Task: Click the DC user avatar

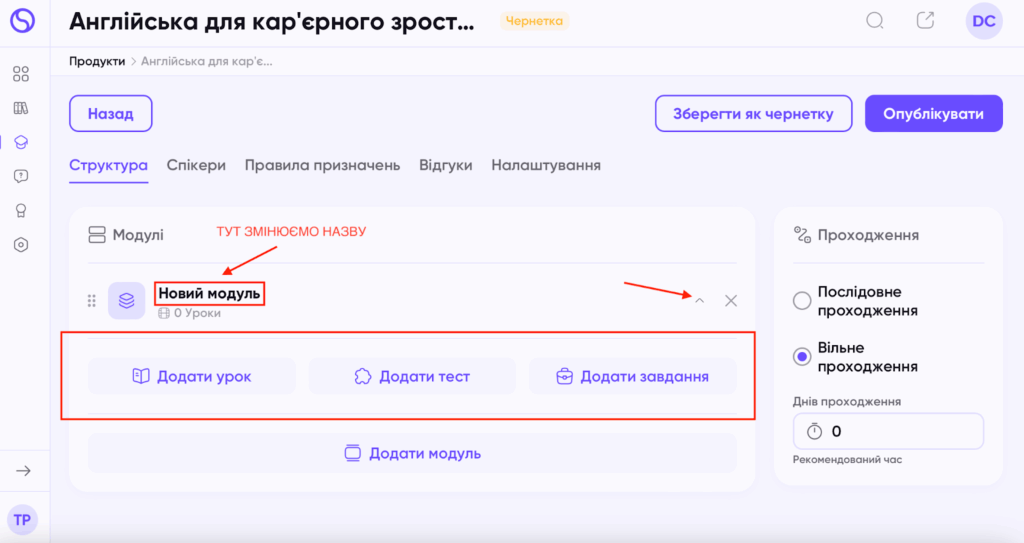Action: (984, 21)
